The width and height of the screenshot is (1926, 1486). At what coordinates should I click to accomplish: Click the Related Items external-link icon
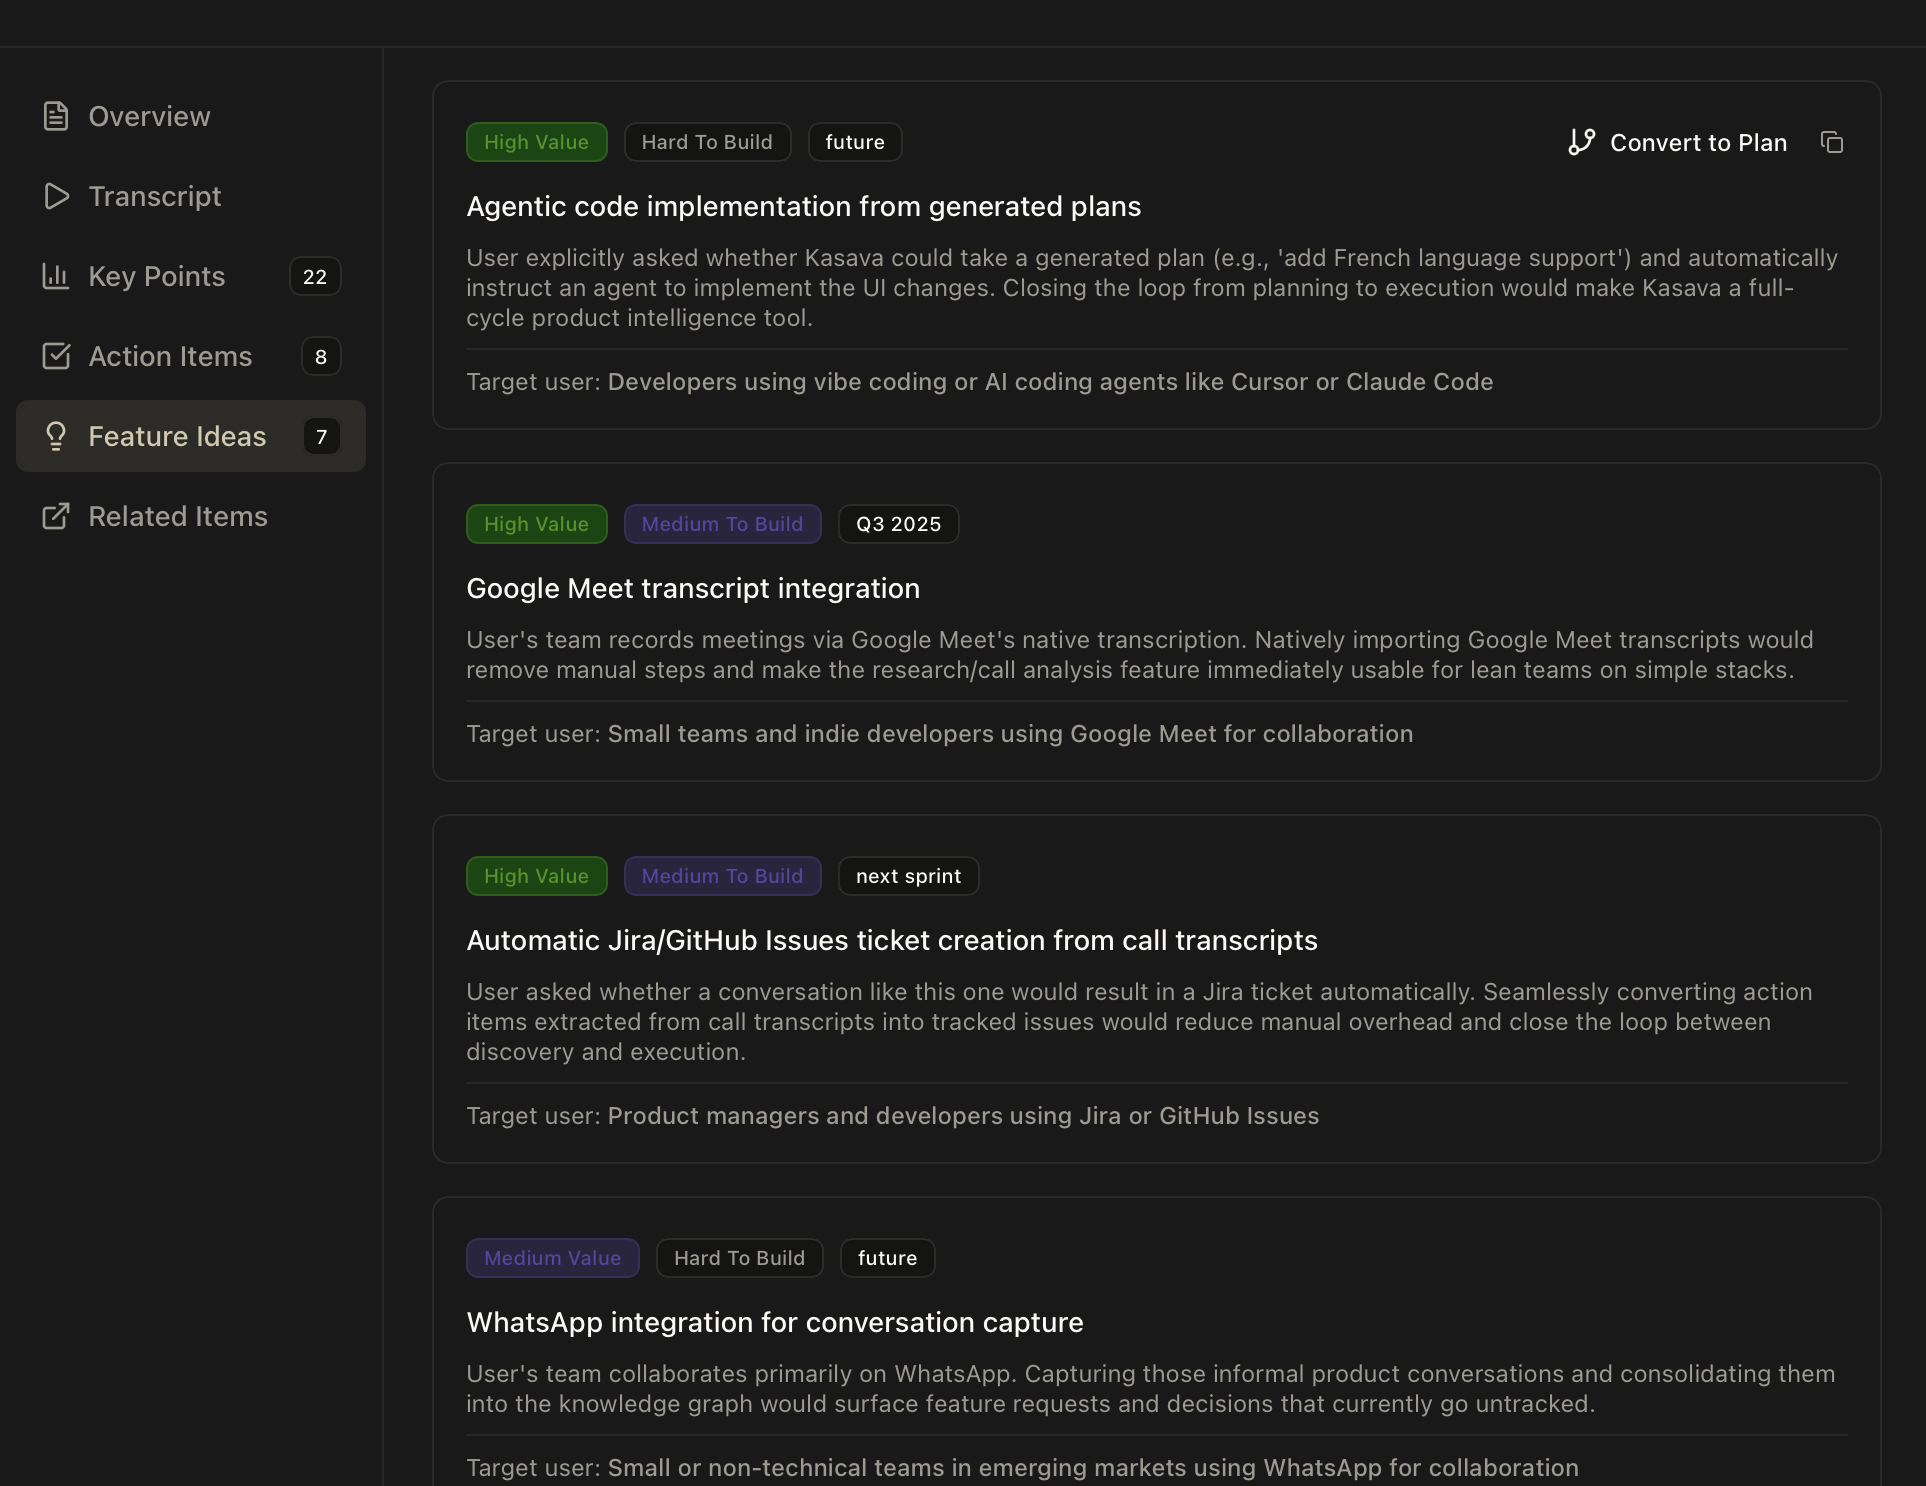coord(56,516)
